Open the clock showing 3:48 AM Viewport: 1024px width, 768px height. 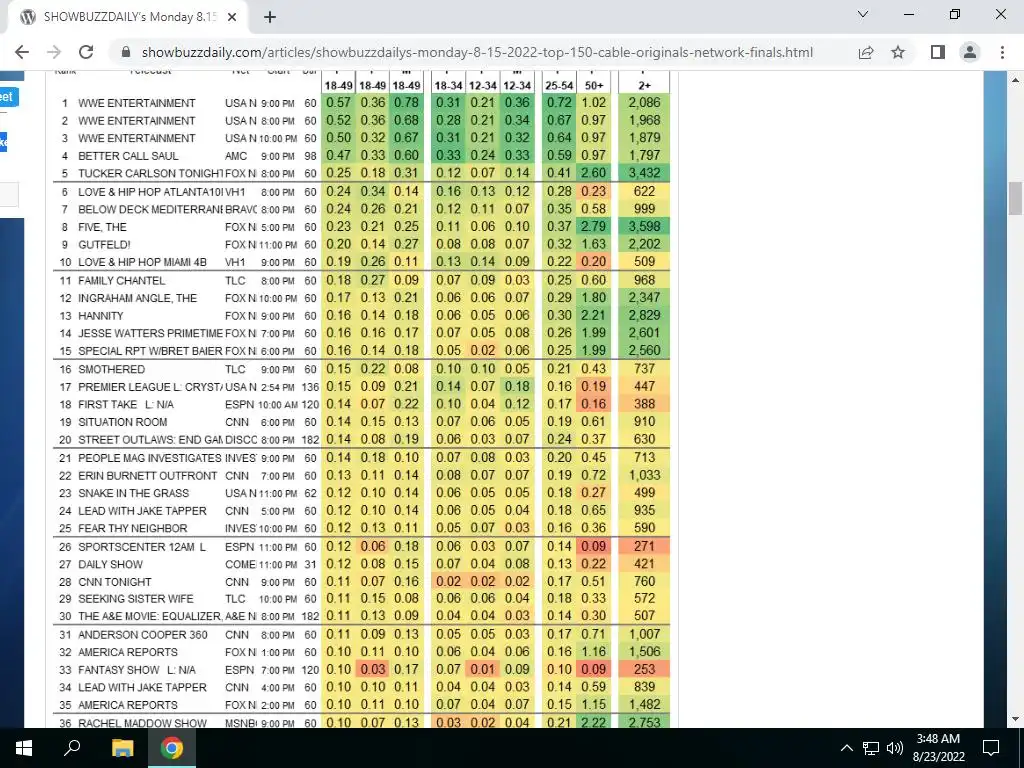point(938,748)
